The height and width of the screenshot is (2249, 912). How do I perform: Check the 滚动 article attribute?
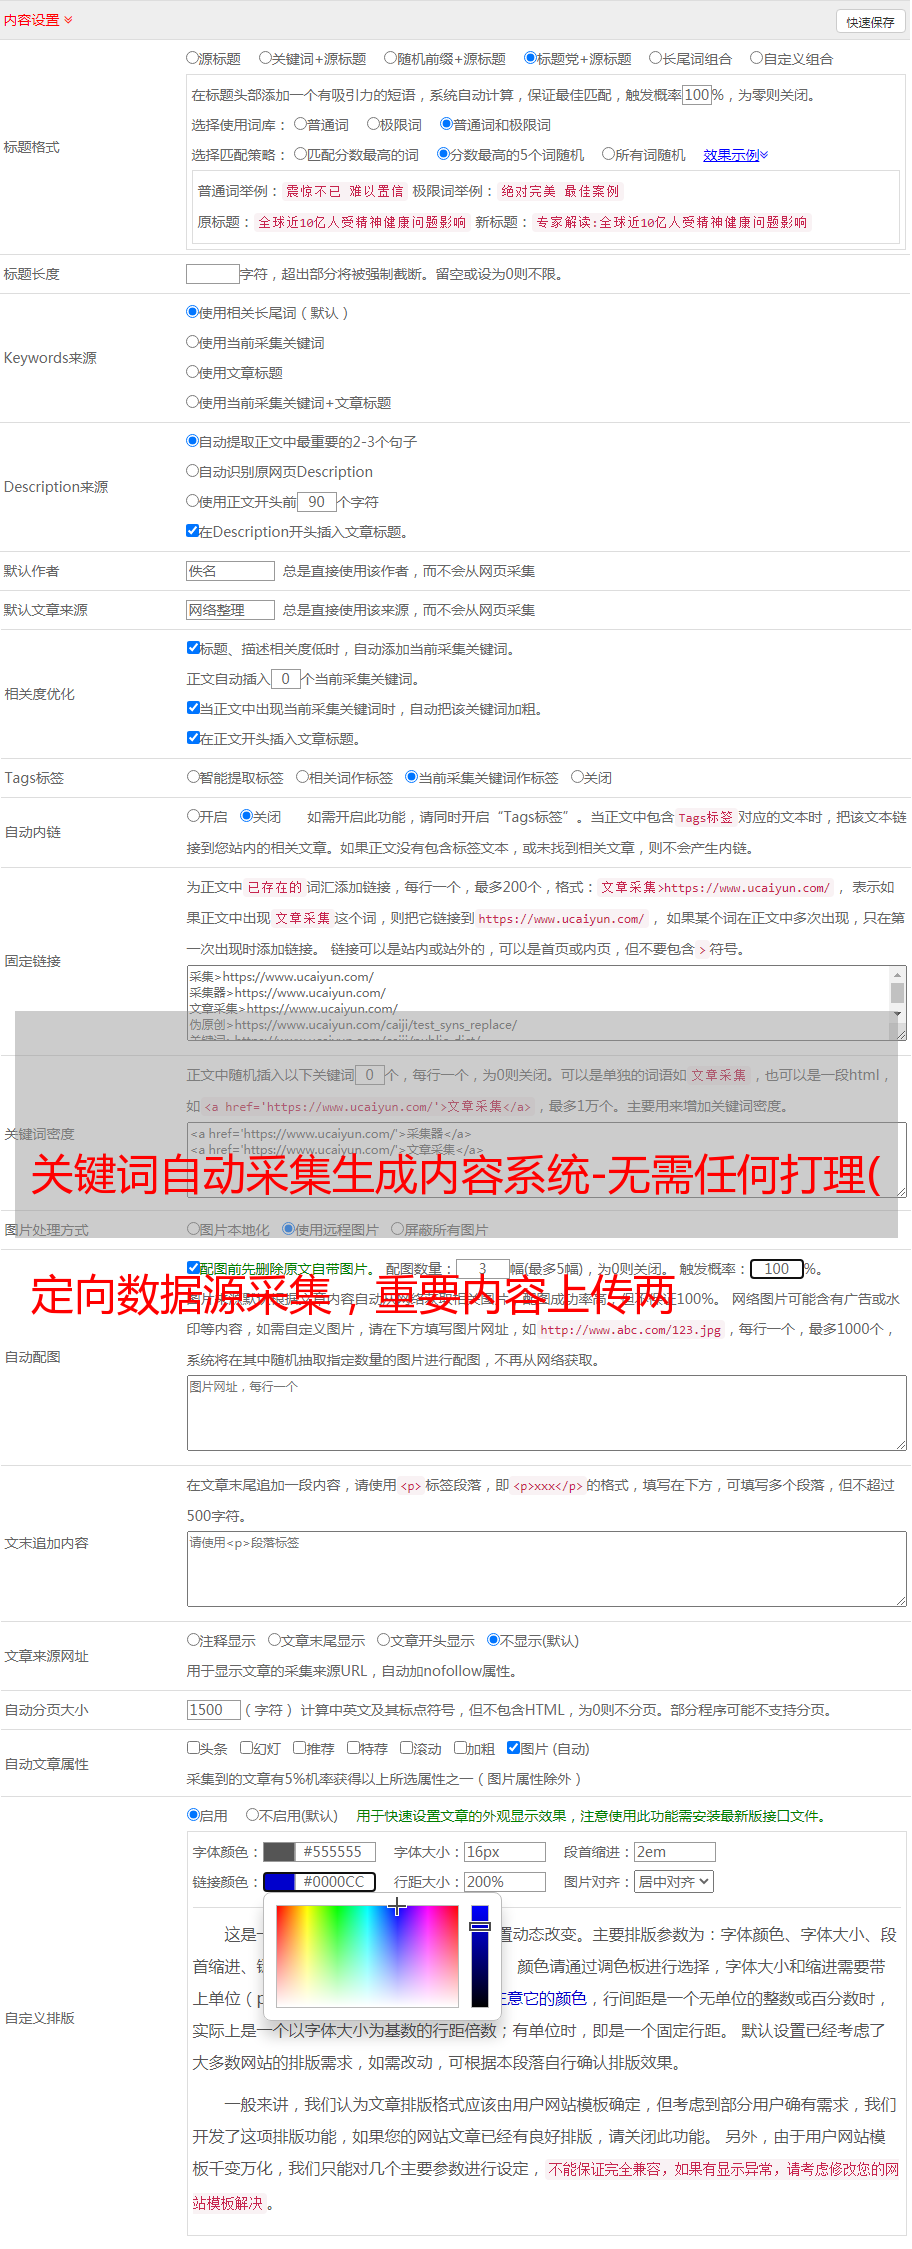coord(406,1748)
